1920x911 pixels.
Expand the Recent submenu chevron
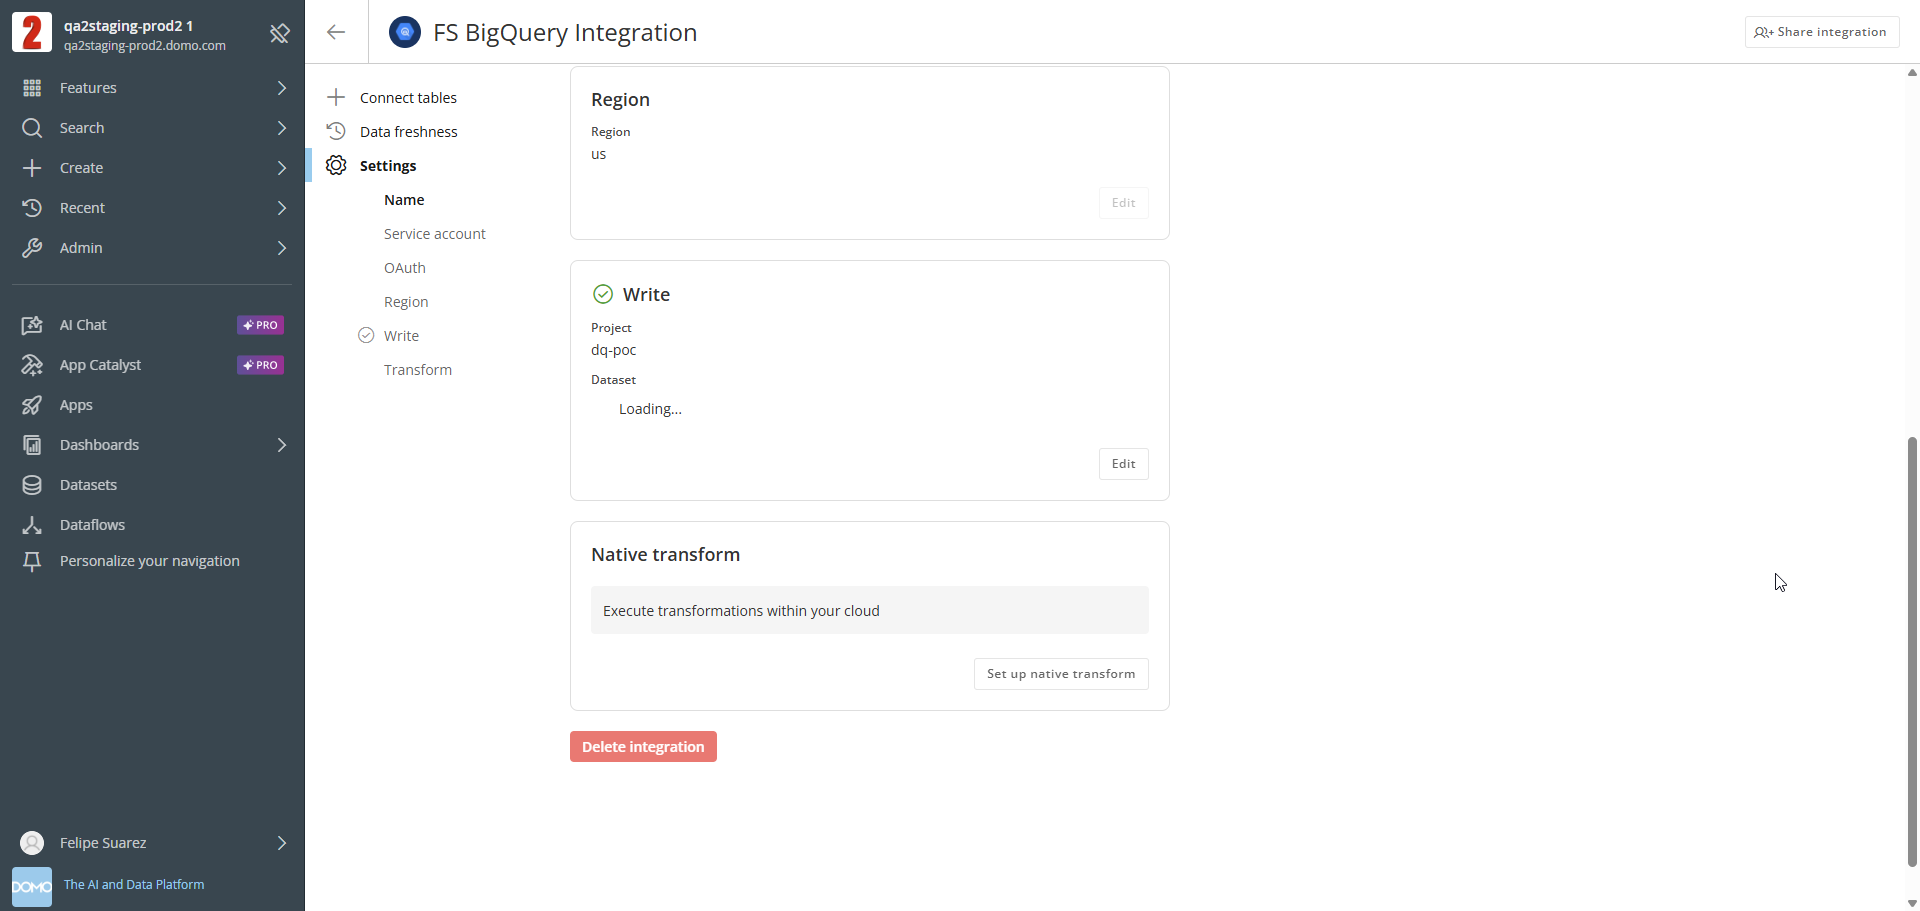tap(282, 208)
